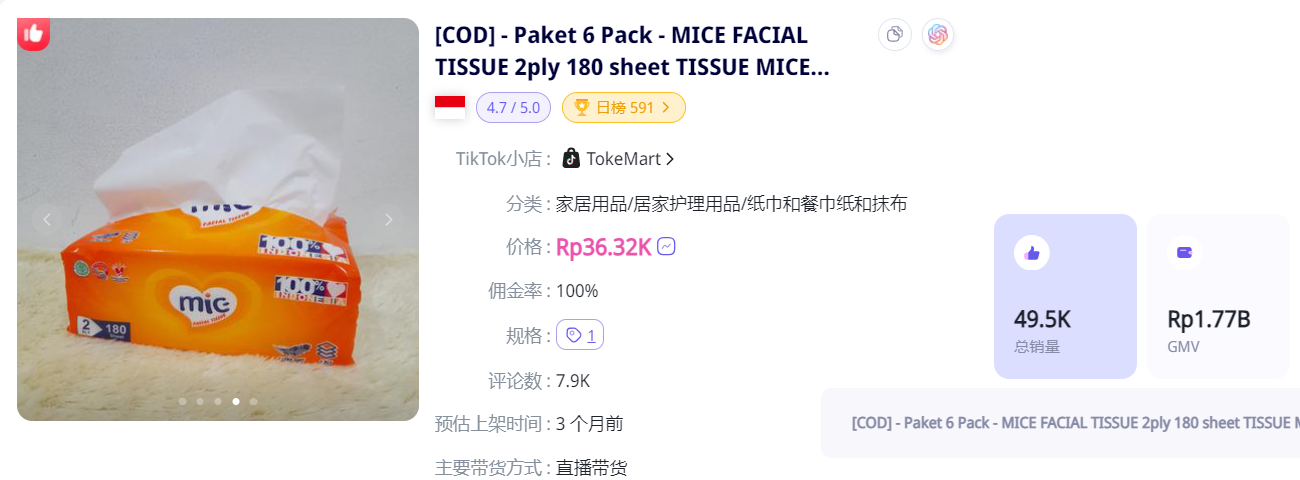Screen dimensions: 1300x480
Task: Click the wallet icon in the GMV card
Action: (x=1185, y=252)
